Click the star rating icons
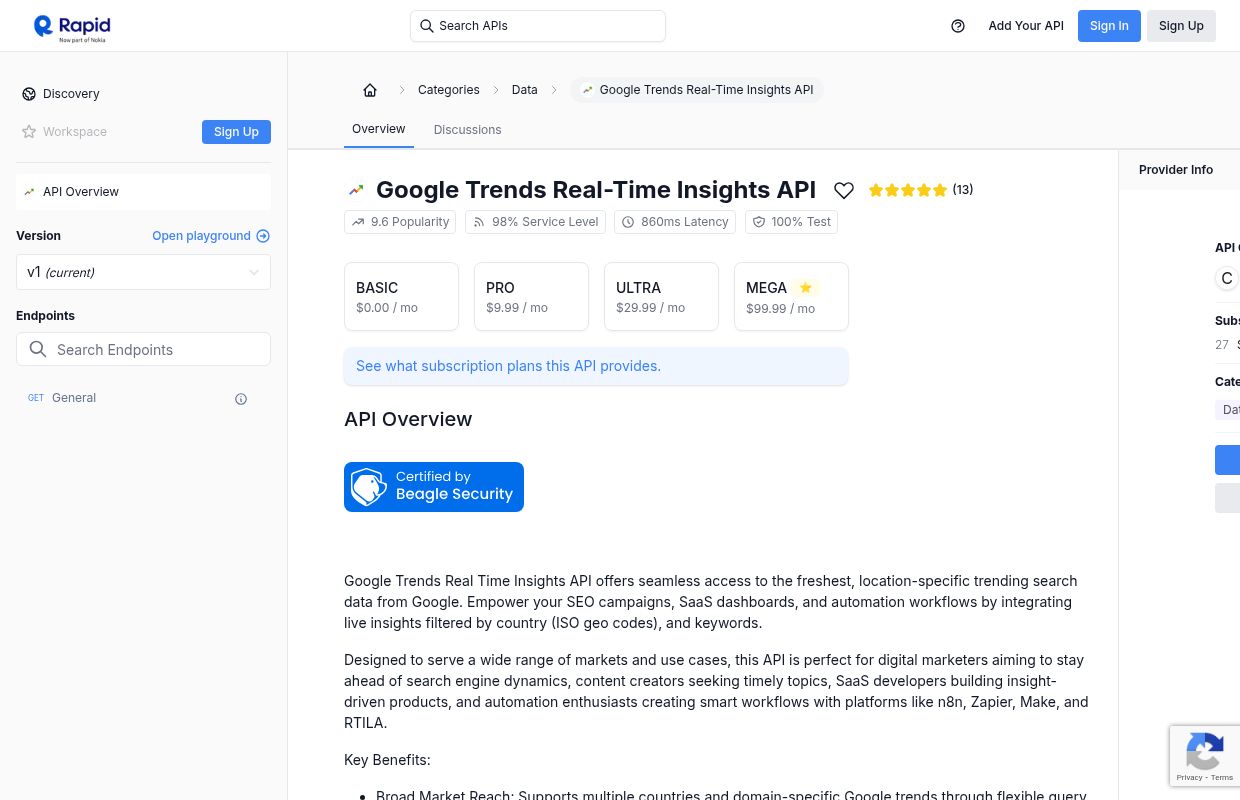 click(908, 190)
